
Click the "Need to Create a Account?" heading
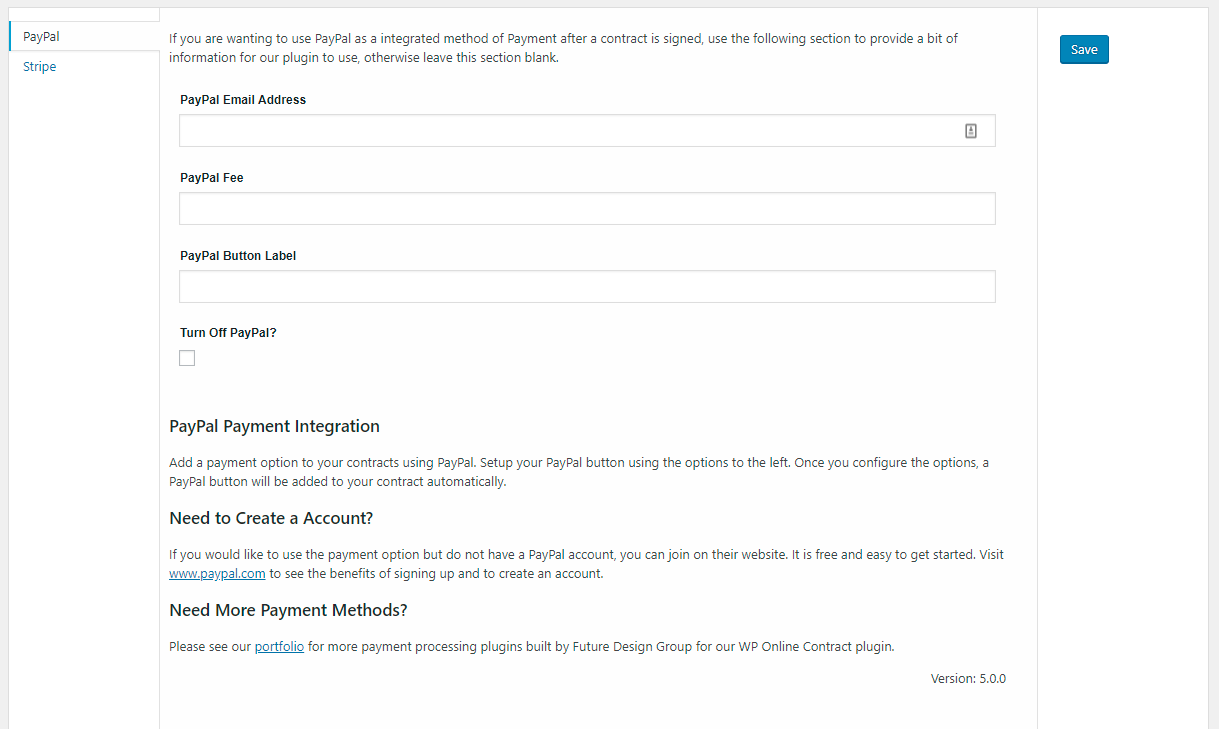[271, 518]
